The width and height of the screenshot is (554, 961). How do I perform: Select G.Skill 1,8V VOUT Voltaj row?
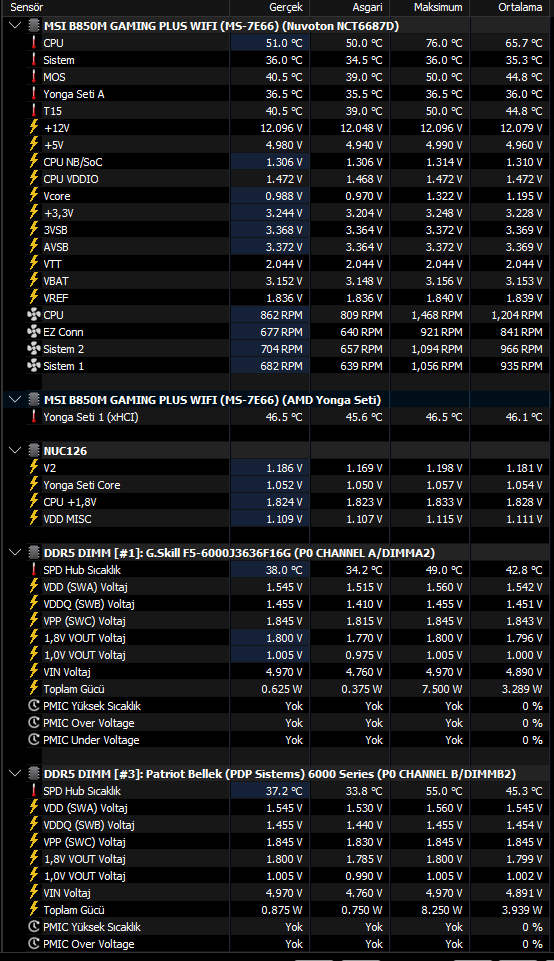tap(275, 638)
